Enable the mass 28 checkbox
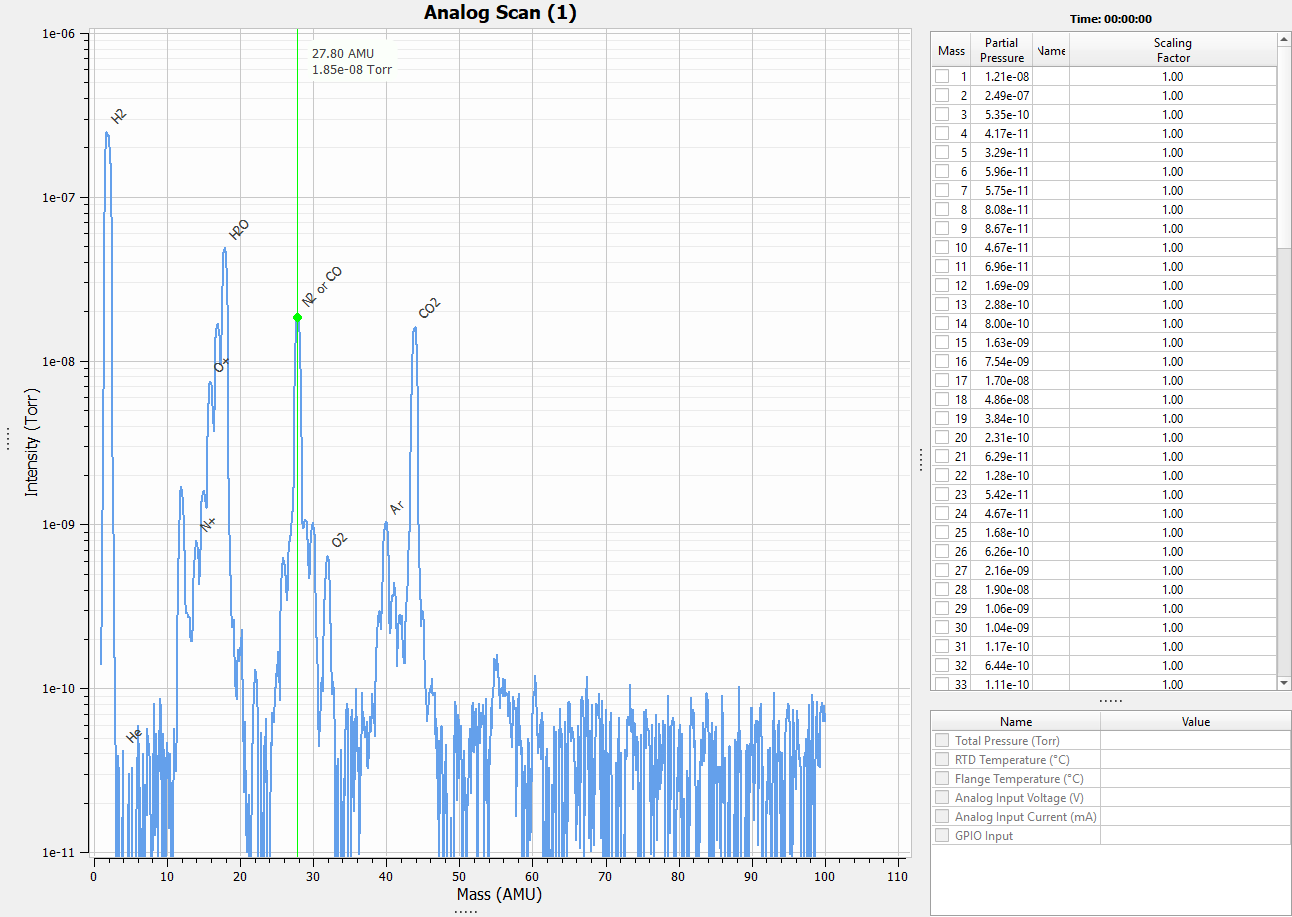Viewport: 1292px width, 917px height. click(942, 590)
